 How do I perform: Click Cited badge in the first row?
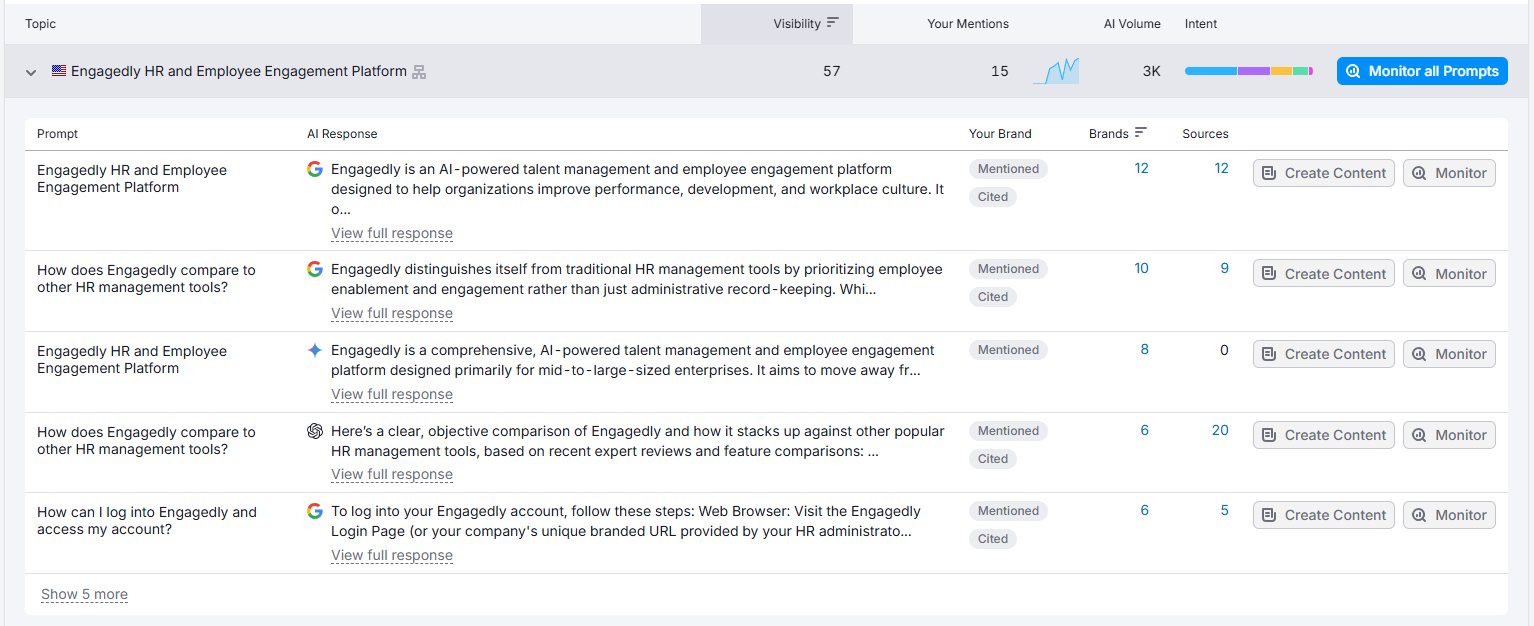pyautogui.click(x=993, y=197)
